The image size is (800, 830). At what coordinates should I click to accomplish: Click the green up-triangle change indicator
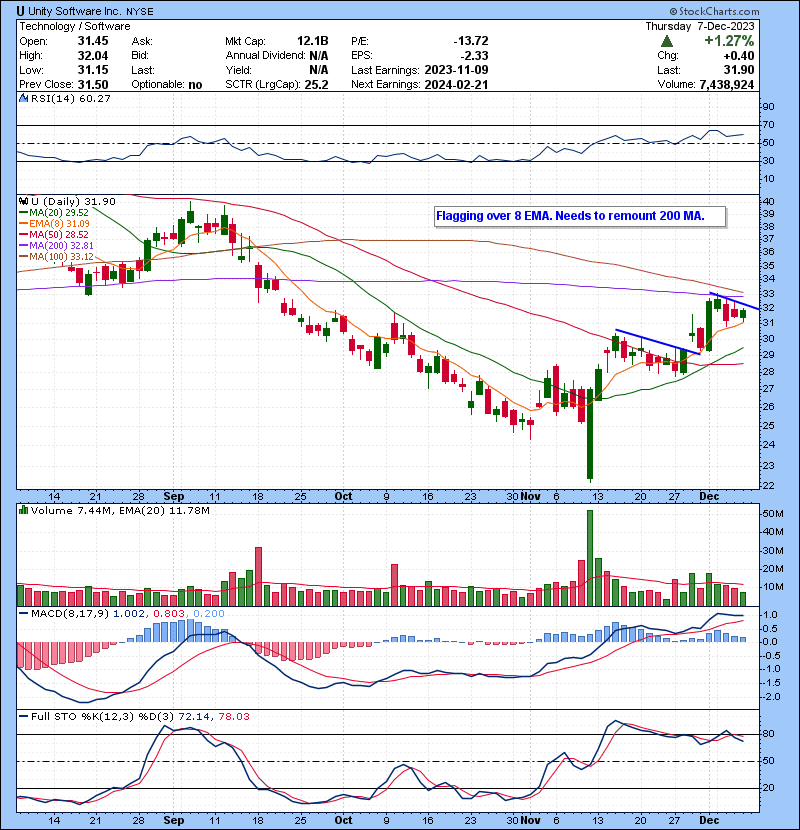667,41
